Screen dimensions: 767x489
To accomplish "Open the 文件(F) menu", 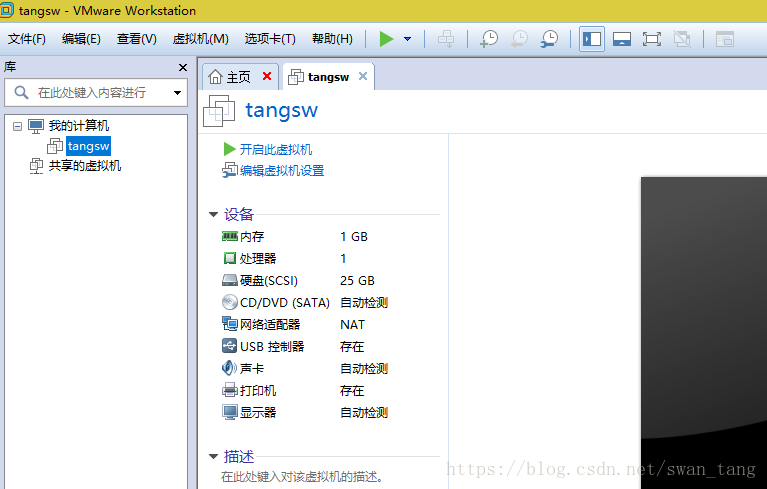I will coord(26,39).
